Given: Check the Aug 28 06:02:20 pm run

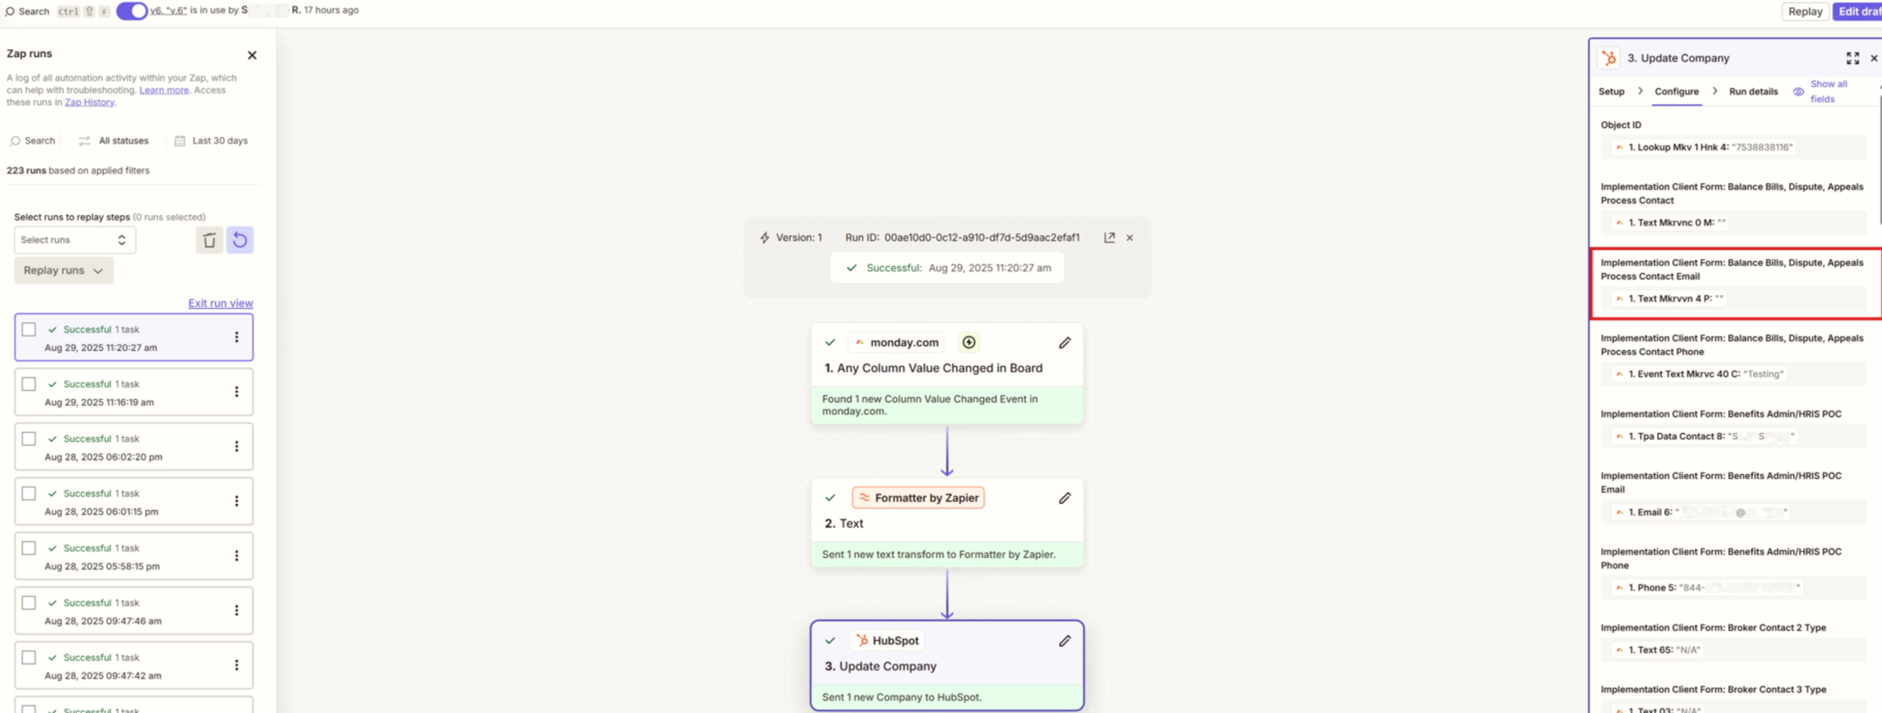Looking at the screenshot, I should 29,438.
